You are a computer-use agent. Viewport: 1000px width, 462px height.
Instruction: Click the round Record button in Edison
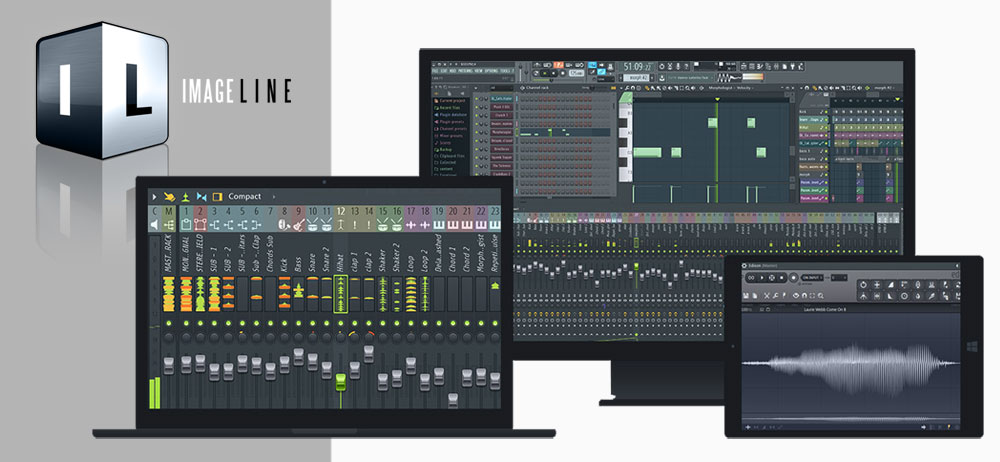coord(793,278)
